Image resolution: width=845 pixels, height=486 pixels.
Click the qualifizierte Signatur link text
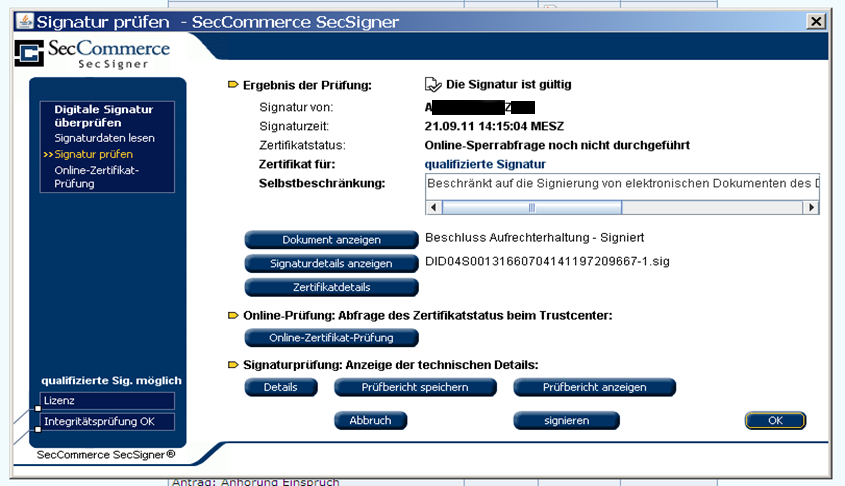coord(485,164)
